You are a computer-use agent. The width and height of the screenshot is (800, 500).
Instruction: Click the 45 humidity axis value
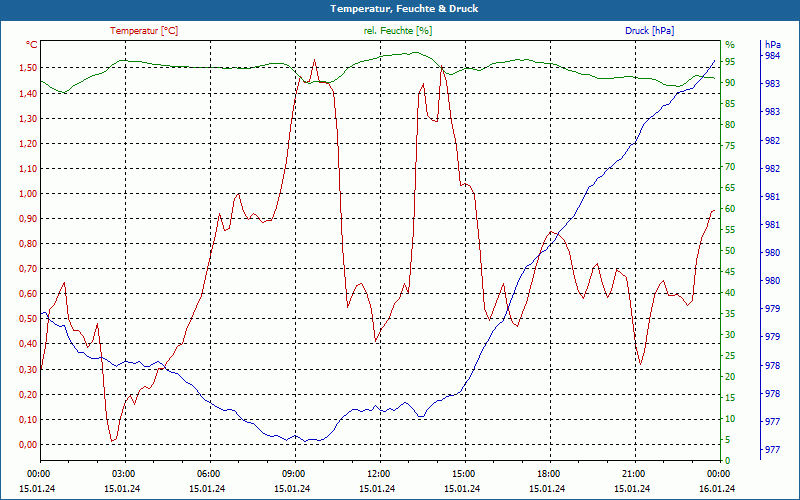pos(730,271)
